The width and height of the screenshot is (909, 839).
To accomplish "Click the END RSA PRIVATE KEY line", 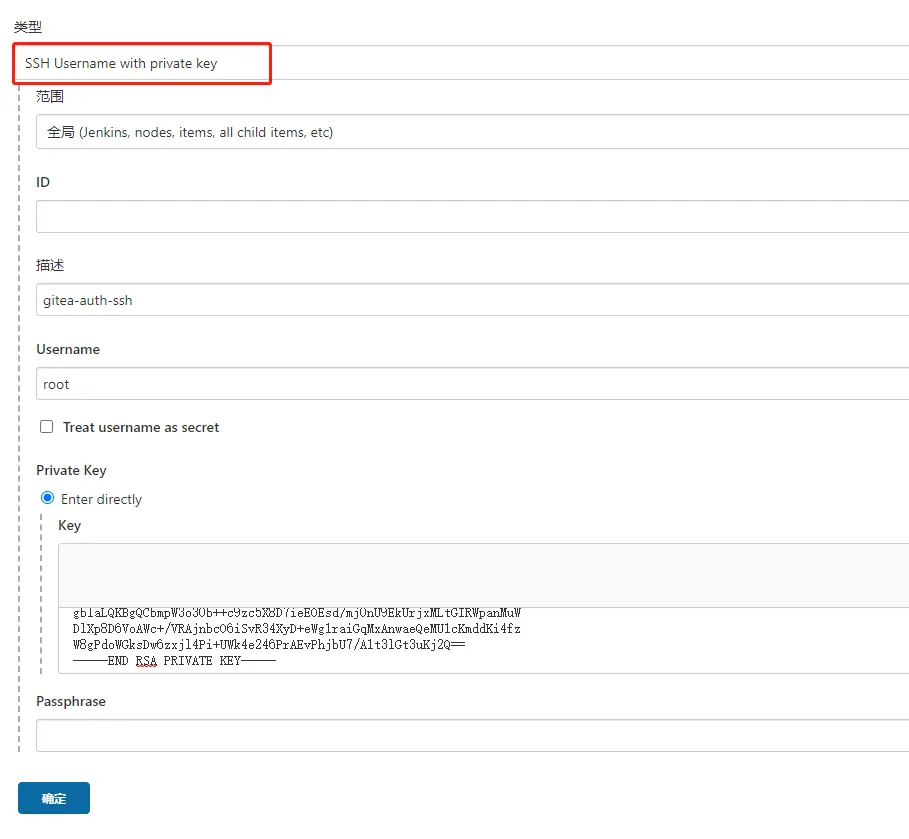I will tap(173, 661).
